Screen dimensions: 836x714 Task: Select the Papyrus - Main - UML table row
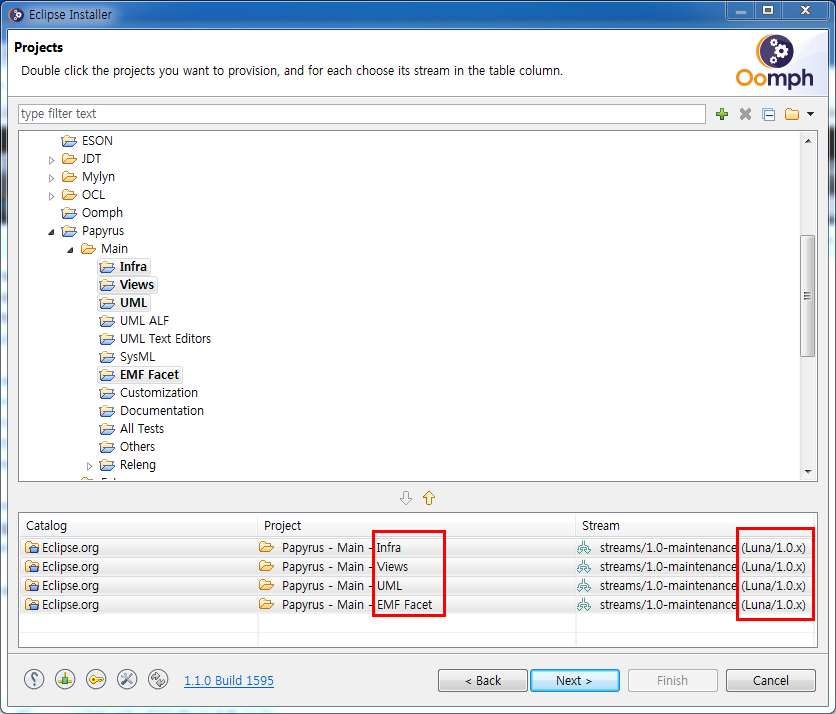tap(417, 586)
